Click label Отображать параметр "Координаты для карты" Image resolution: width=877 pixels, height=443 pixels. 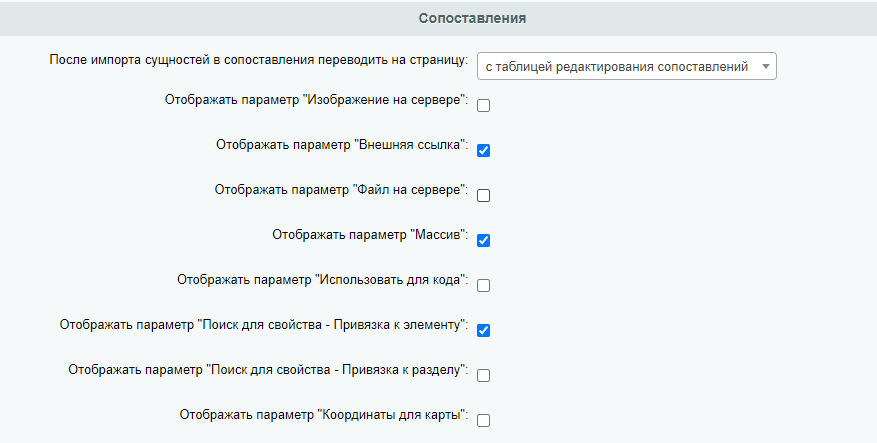(324, 415)
